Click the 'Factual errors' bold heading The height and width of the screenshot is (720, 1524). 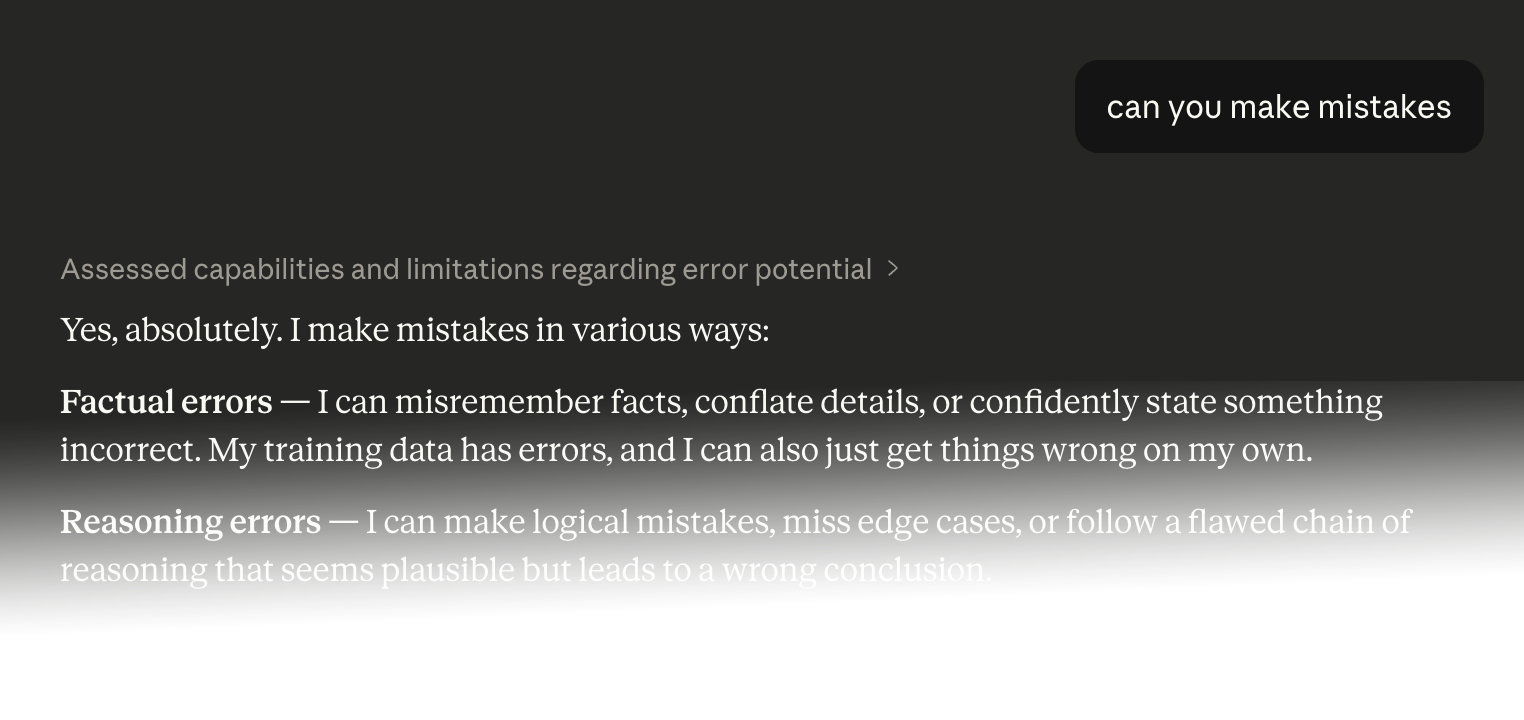tap(165, 402)
